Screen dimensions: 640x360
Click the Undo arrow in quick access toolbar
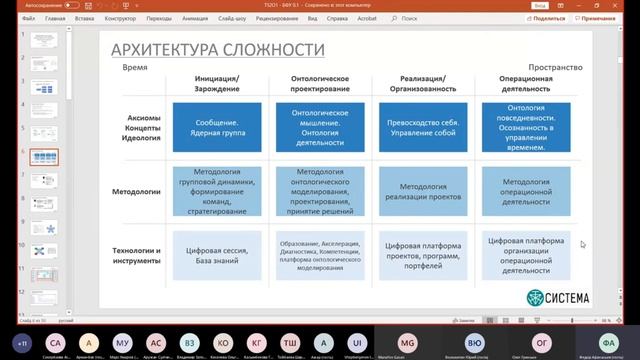click(x=100, y=6)
